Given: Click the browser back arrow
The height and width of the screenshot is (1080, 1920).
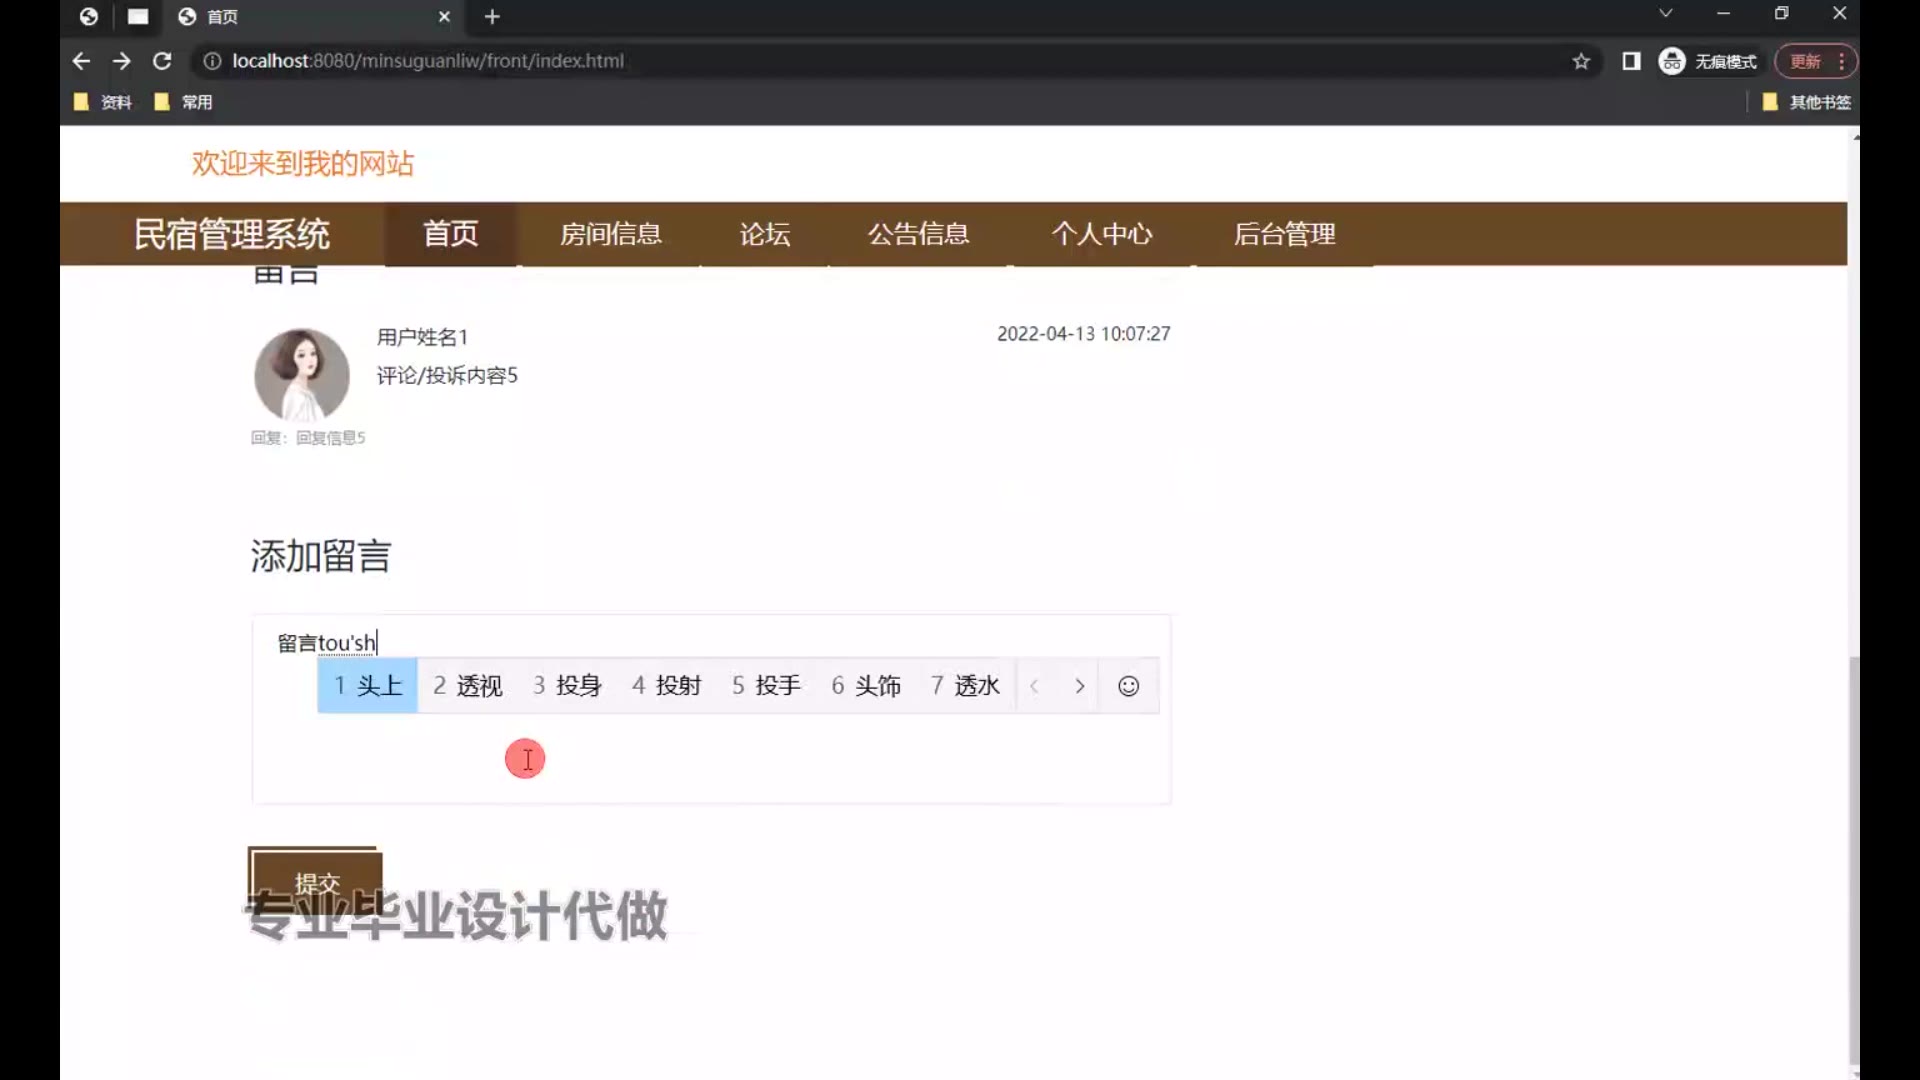Looking at the screenshot, I should tap(81, 61).
